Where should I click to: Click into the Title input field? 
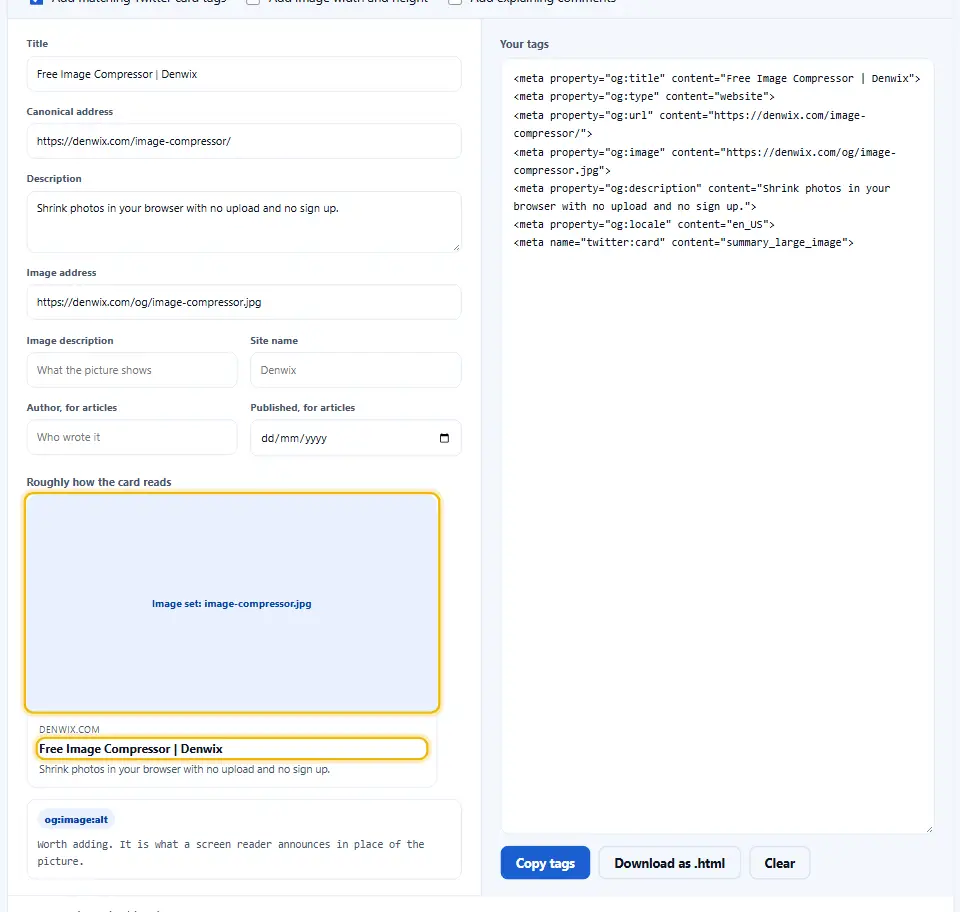pyautogui.click(x=244, y=74)
